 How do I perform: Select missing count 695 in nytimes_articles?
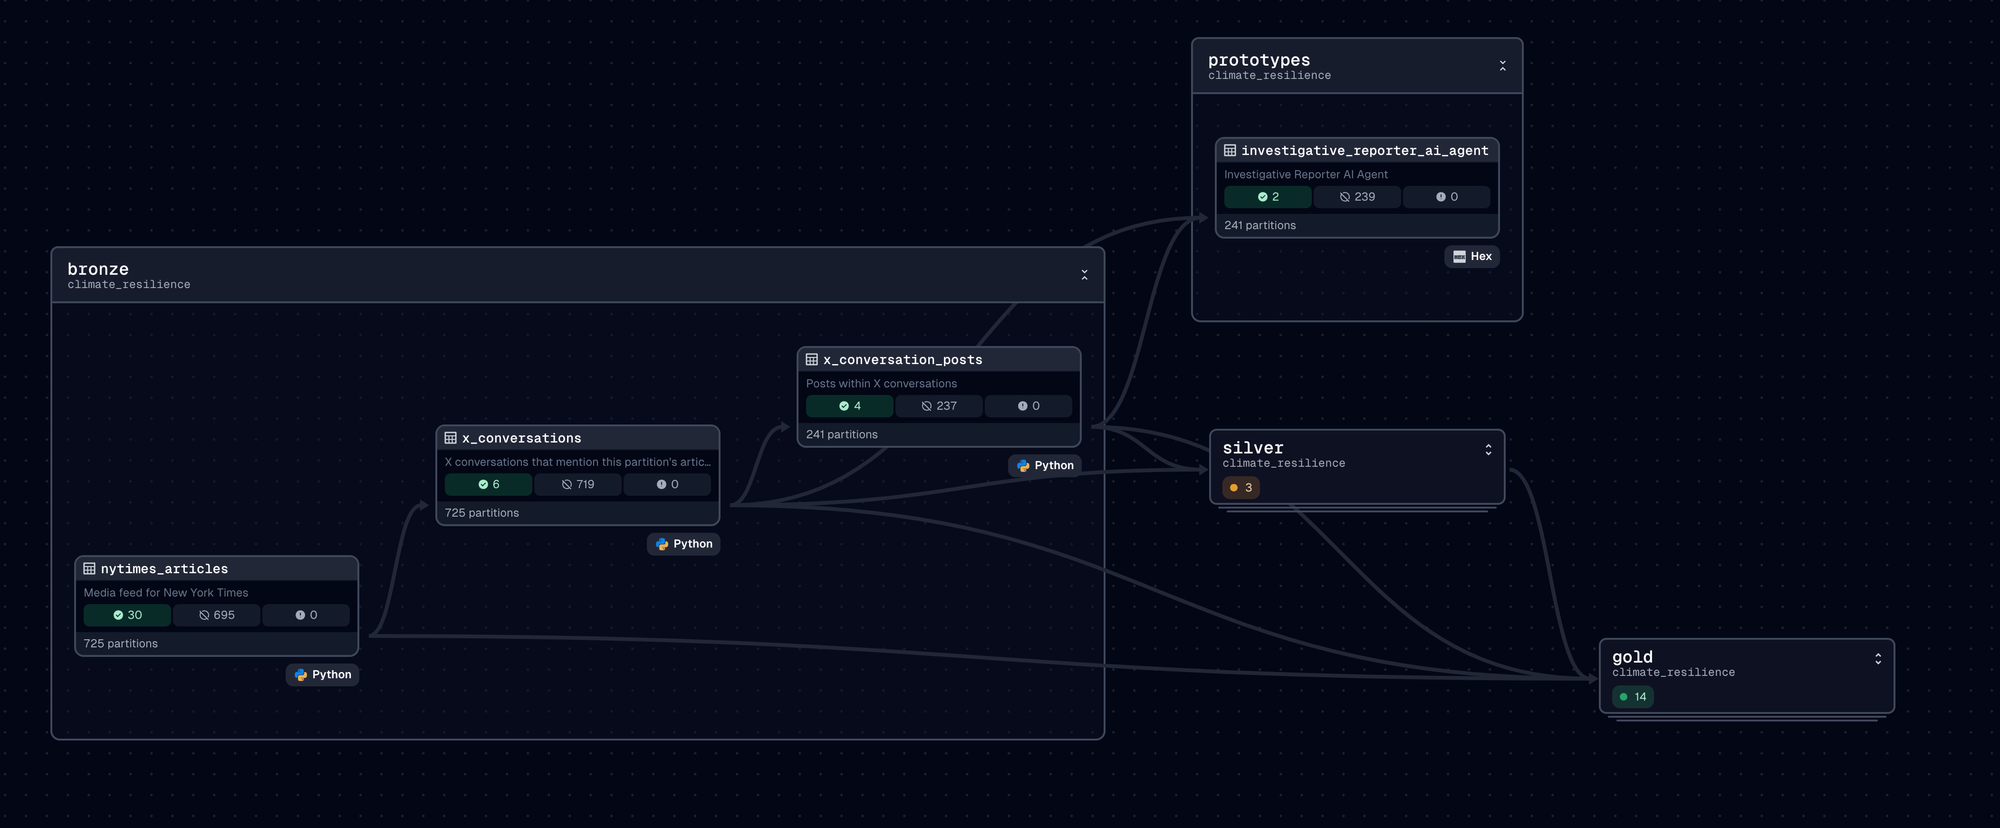tap(217, 616)
